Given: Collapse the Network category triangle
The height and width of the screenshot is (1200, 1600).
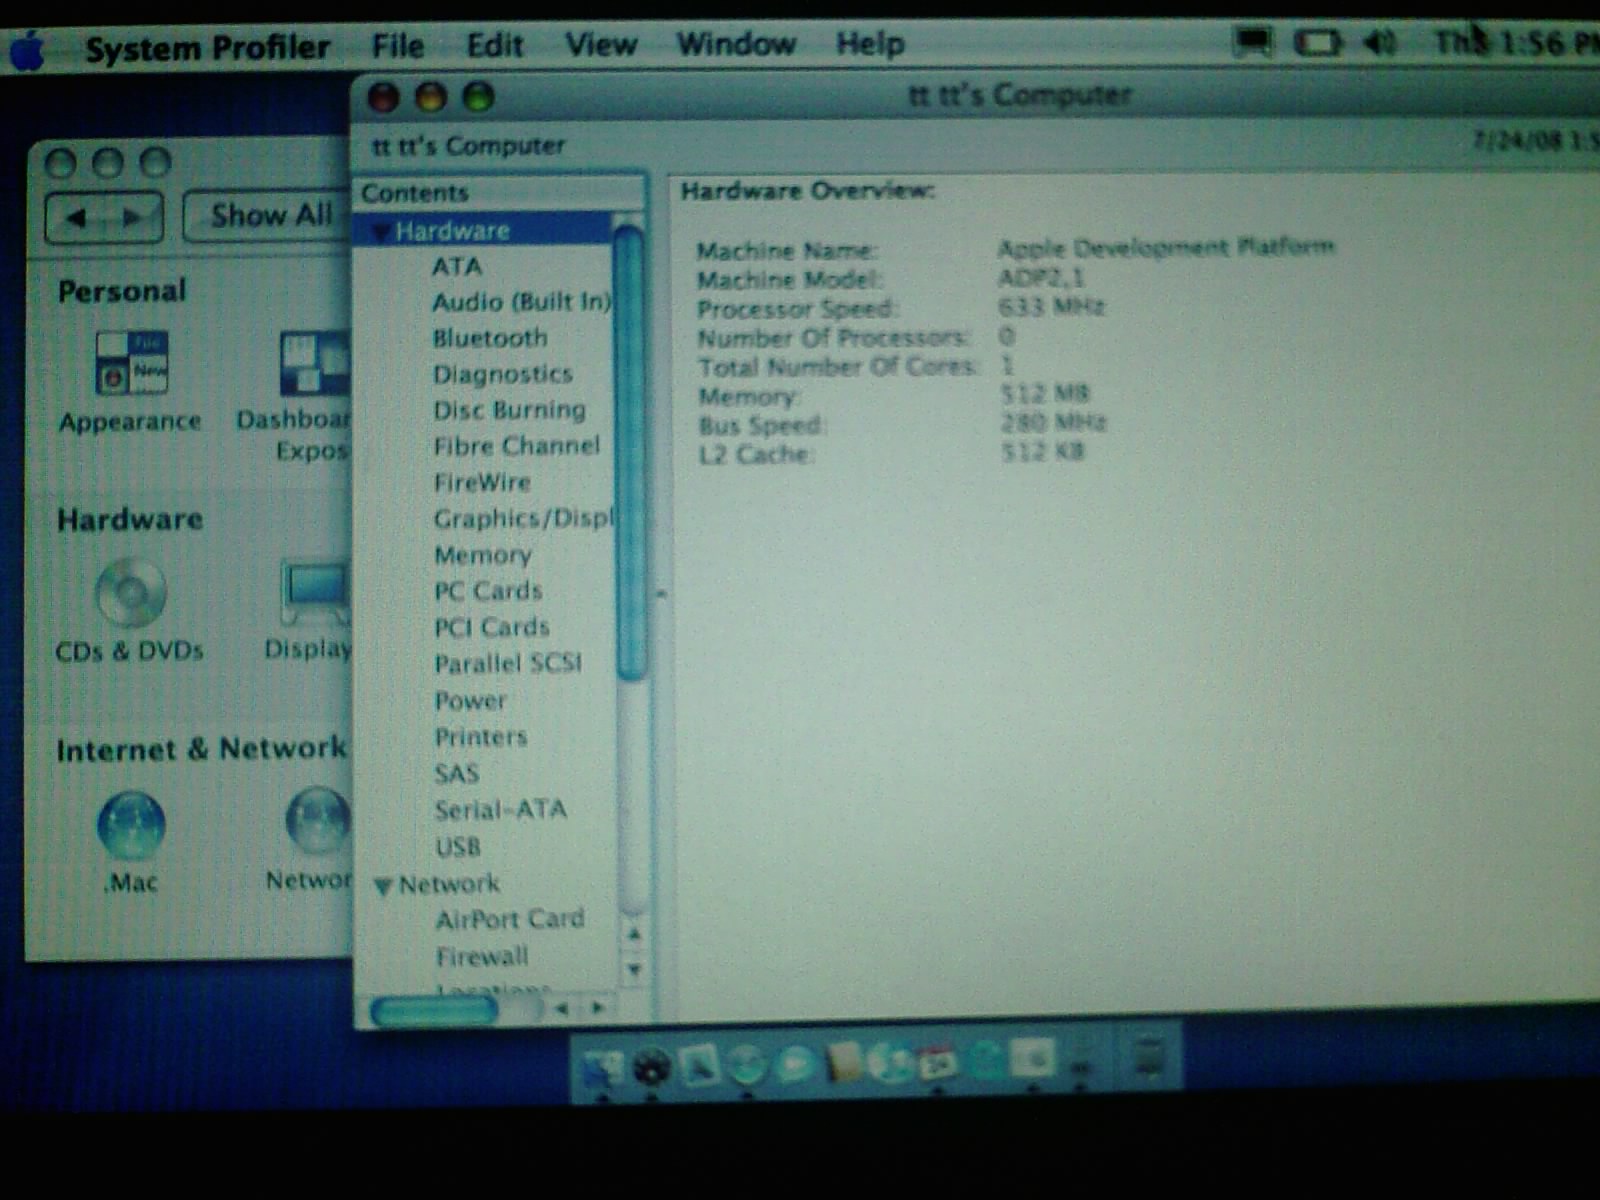Looking at the screenshot, I should coord(382,886).
